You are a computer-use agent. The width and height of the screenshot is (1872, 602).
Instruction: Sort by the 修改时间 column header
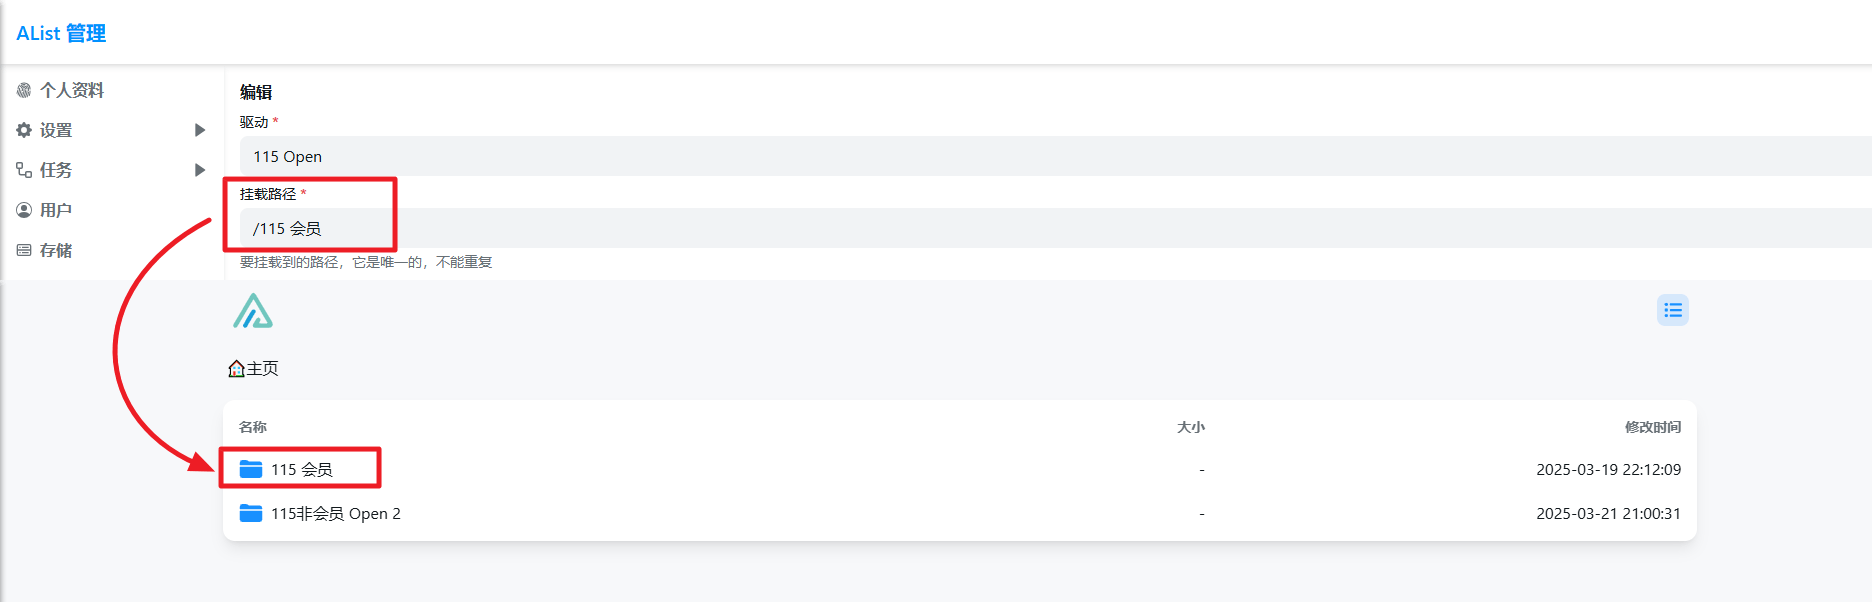click(x=1652, y=427)
